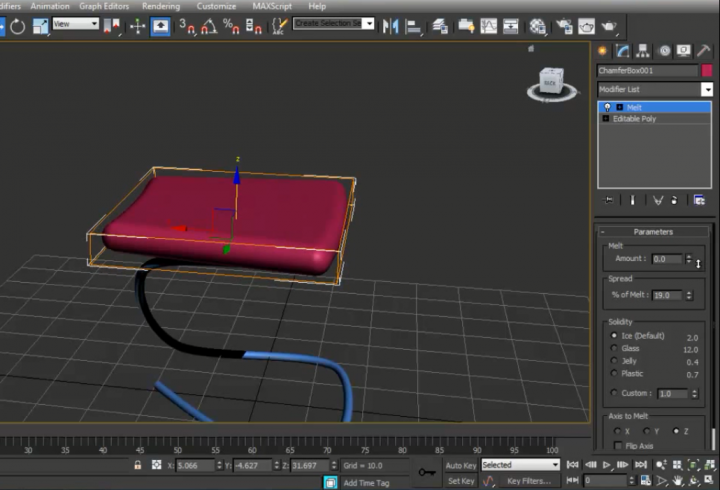Click Configure Modifier Sets icon
This screenshot has height=490, width=720.
(699, 200)
